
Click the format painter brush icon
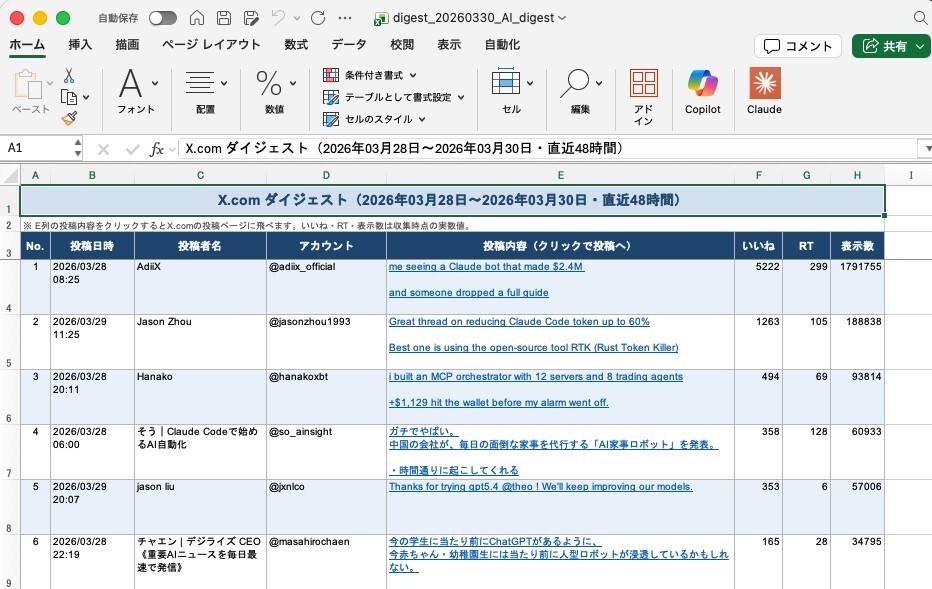tap(69, 118)
